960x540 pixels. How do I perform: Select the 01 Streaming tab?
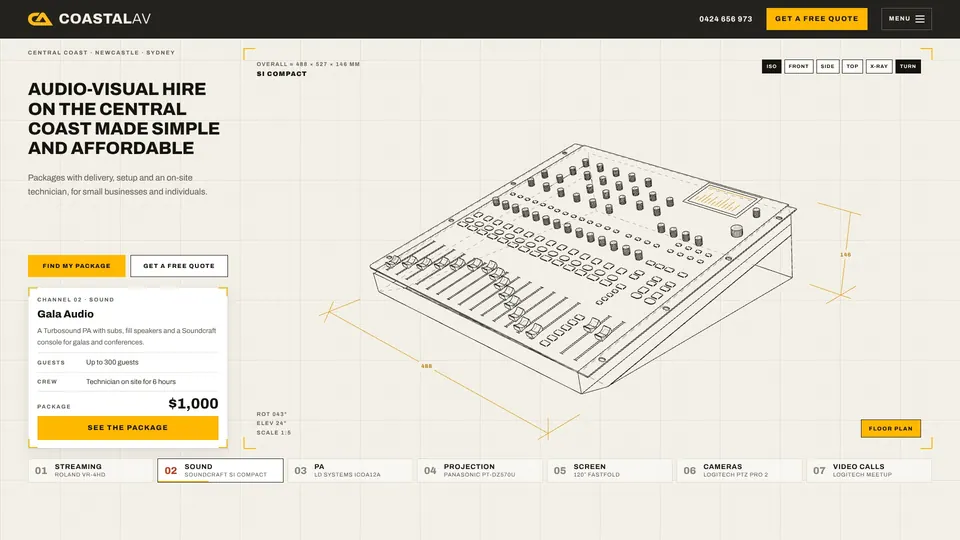click(x=91, y=470)
